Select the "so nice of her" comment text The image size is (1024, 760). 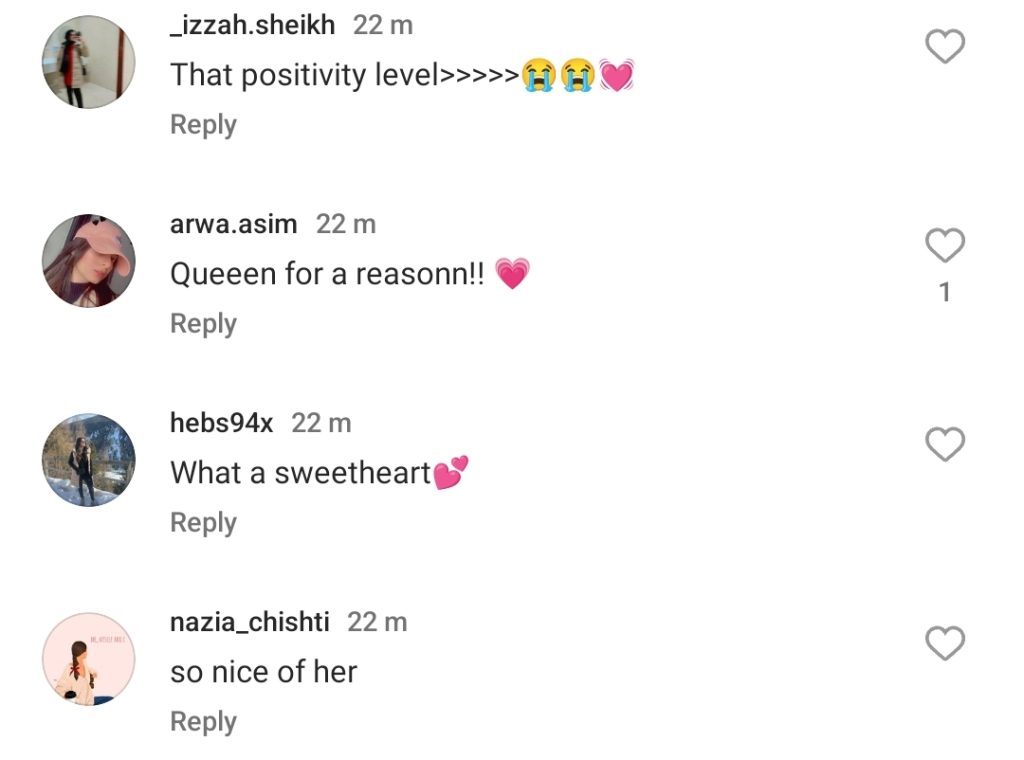click(263, 672)
